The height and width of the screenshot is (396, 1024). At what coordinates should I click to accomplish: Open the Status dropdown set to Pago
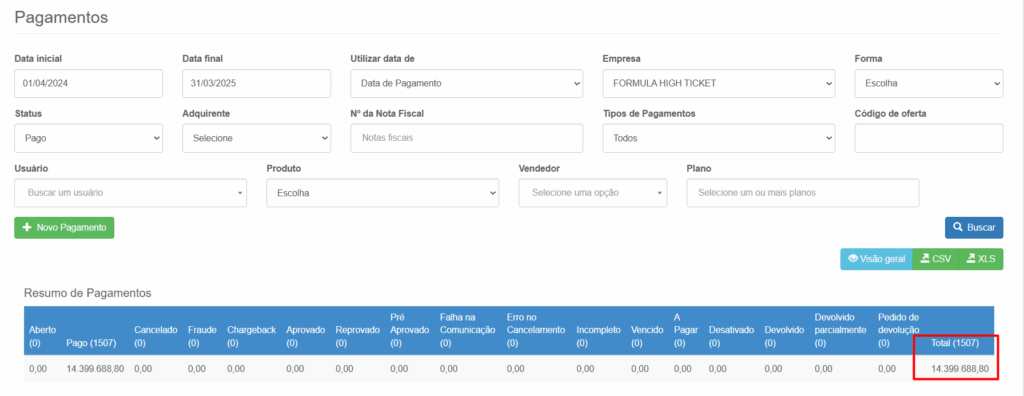(x=88, y=139)
